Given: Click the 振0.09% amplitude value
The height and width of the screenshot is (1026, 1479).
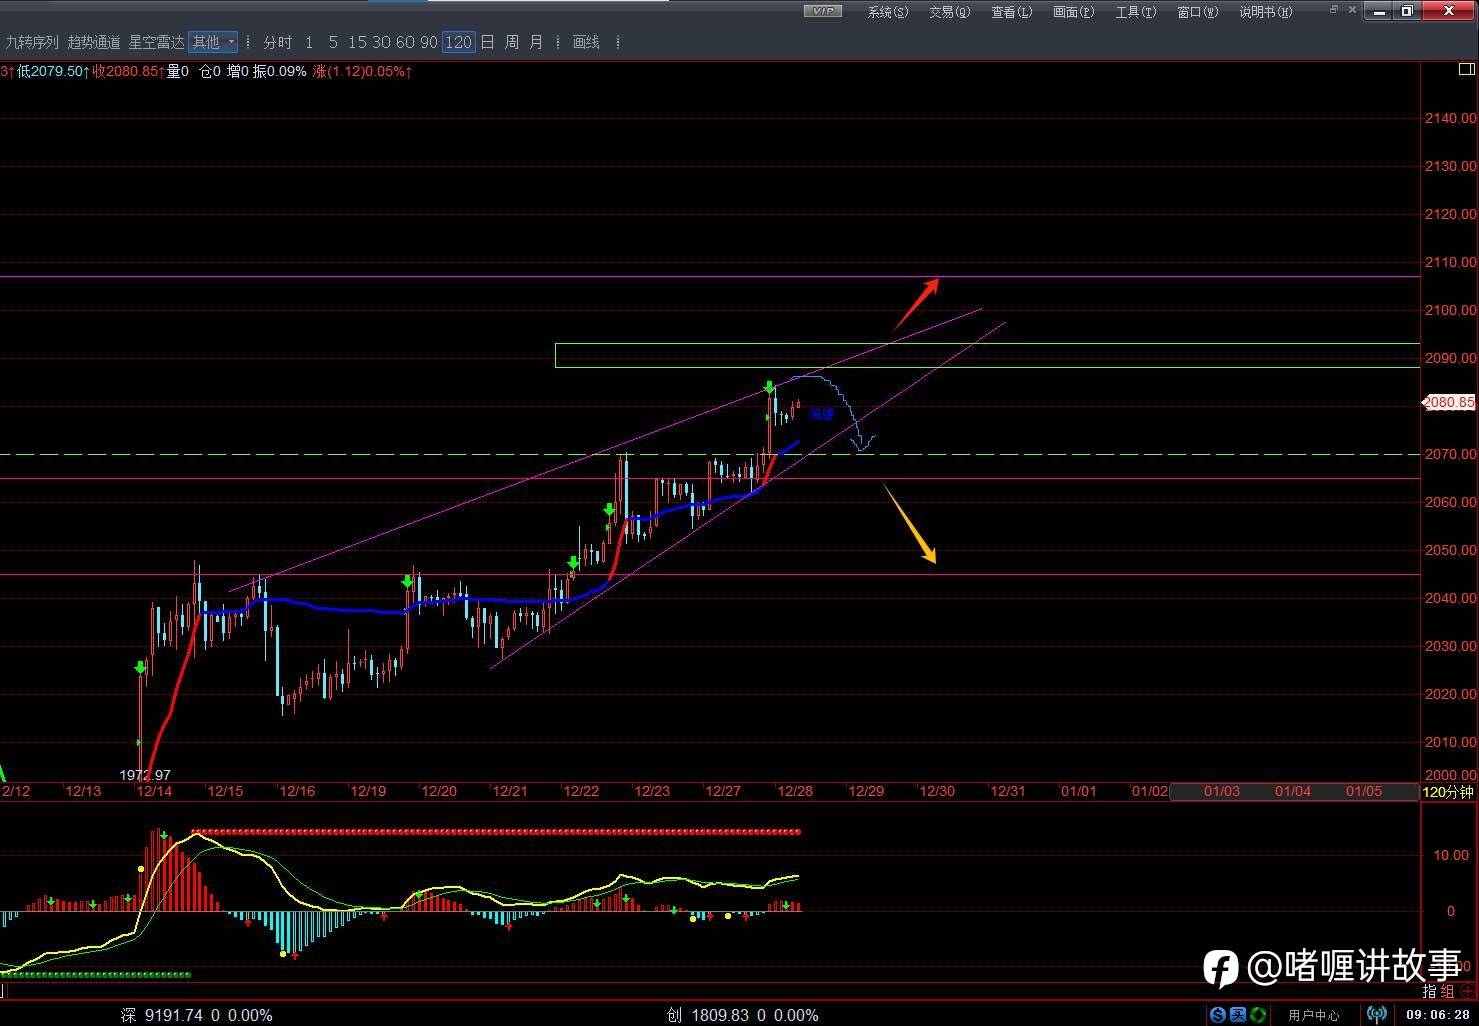Looking at the screenshot, I should tap(279, 71).
